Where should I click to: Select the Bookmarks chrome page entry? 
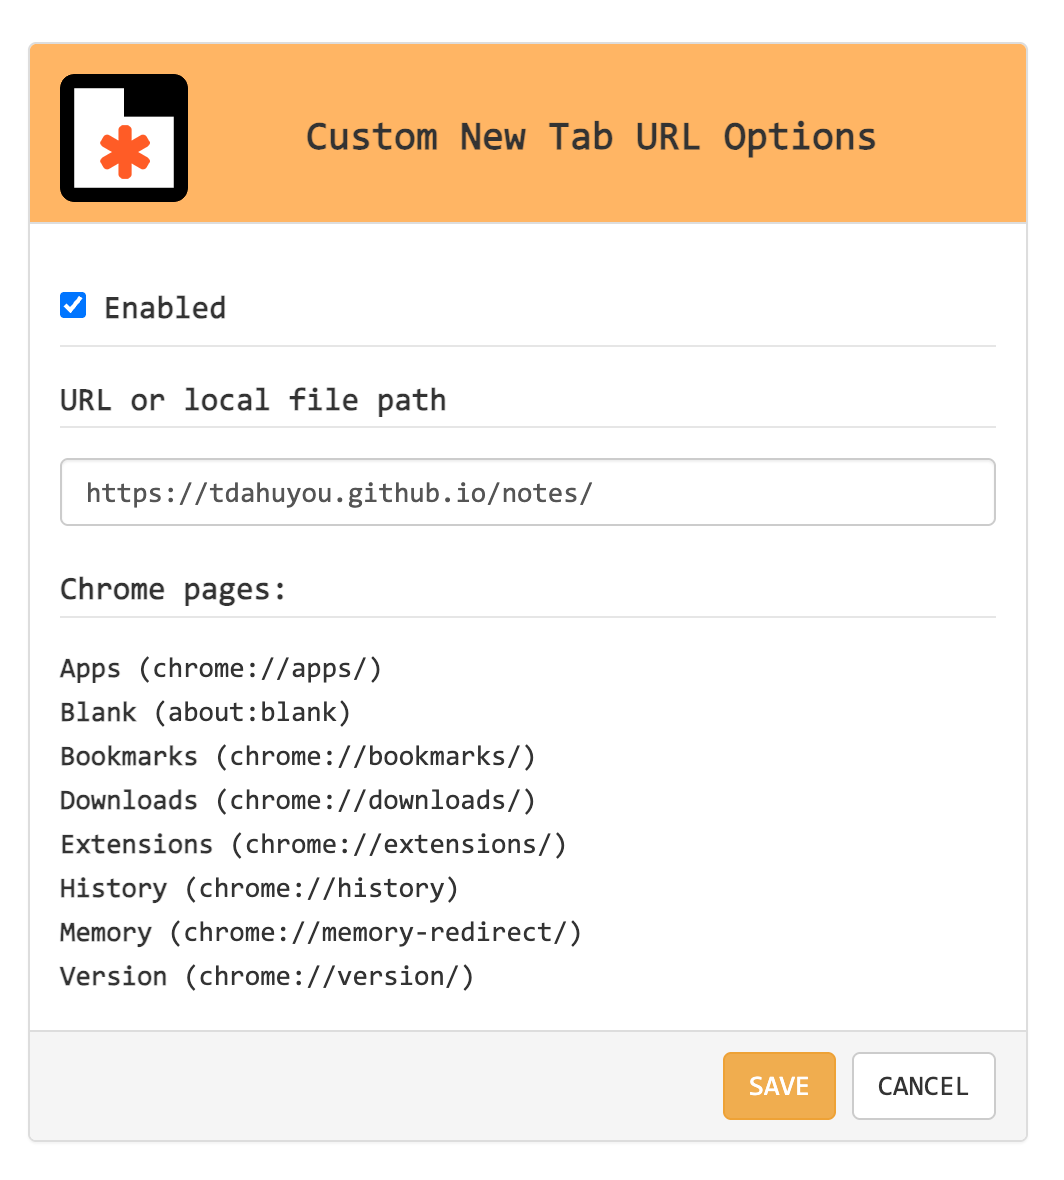point(298,756)
